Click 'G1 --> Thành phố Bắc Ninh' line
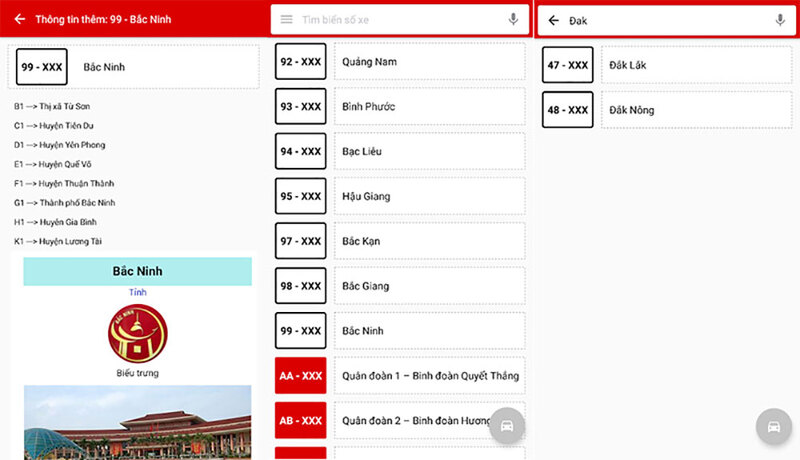Viewport: 800px width, 460px height. [64, 202]
